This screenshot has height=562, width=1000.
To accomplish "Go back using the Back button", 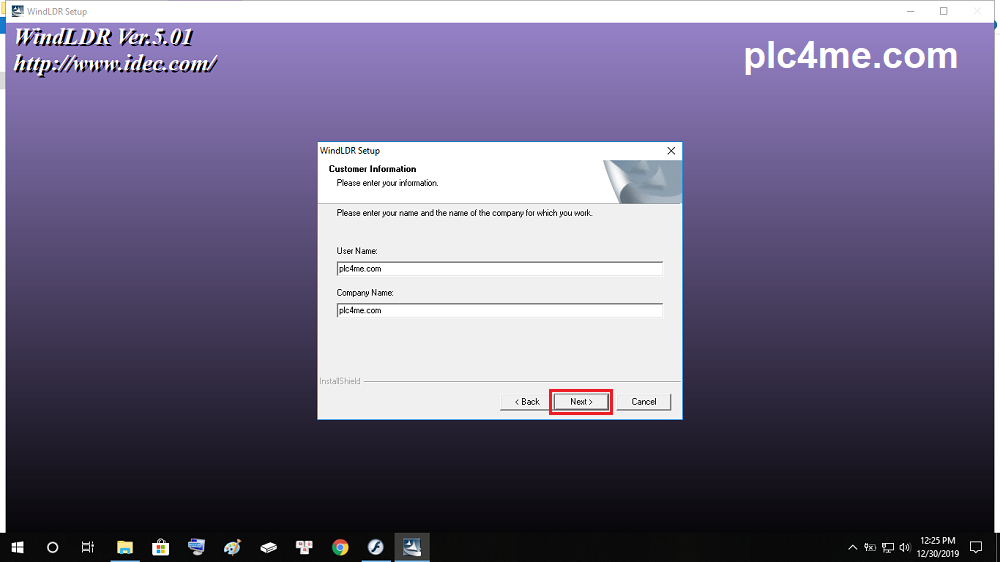I will pos(527,402).
